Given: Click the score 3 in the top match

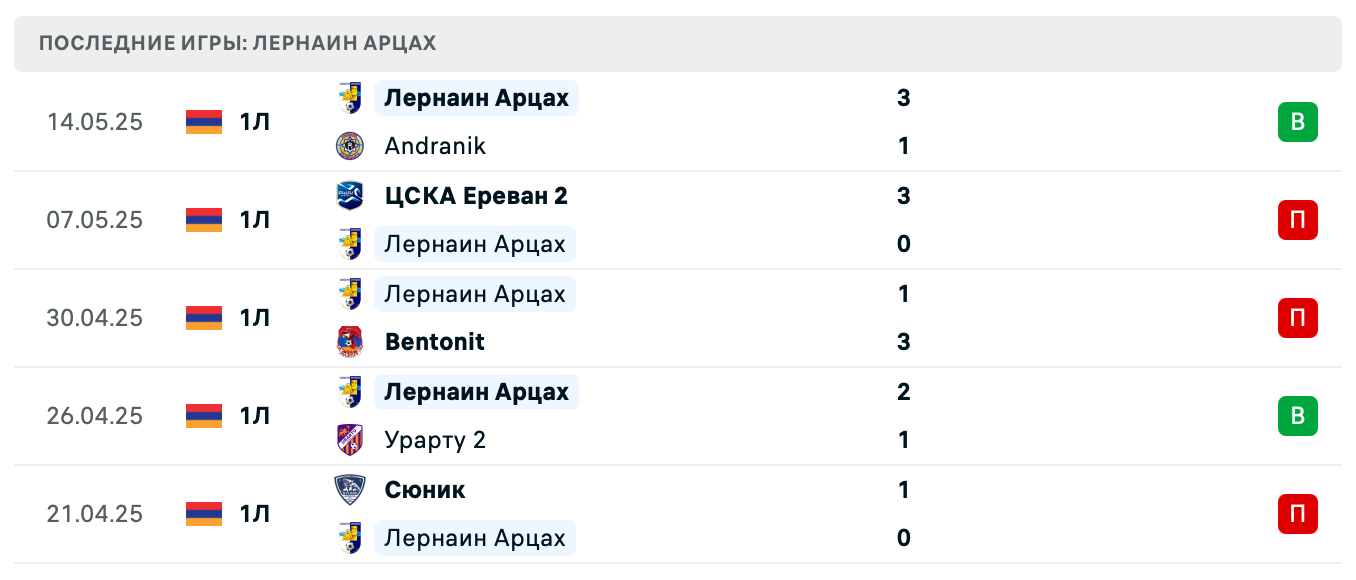Looking at the screenshot, I should 903,98.
